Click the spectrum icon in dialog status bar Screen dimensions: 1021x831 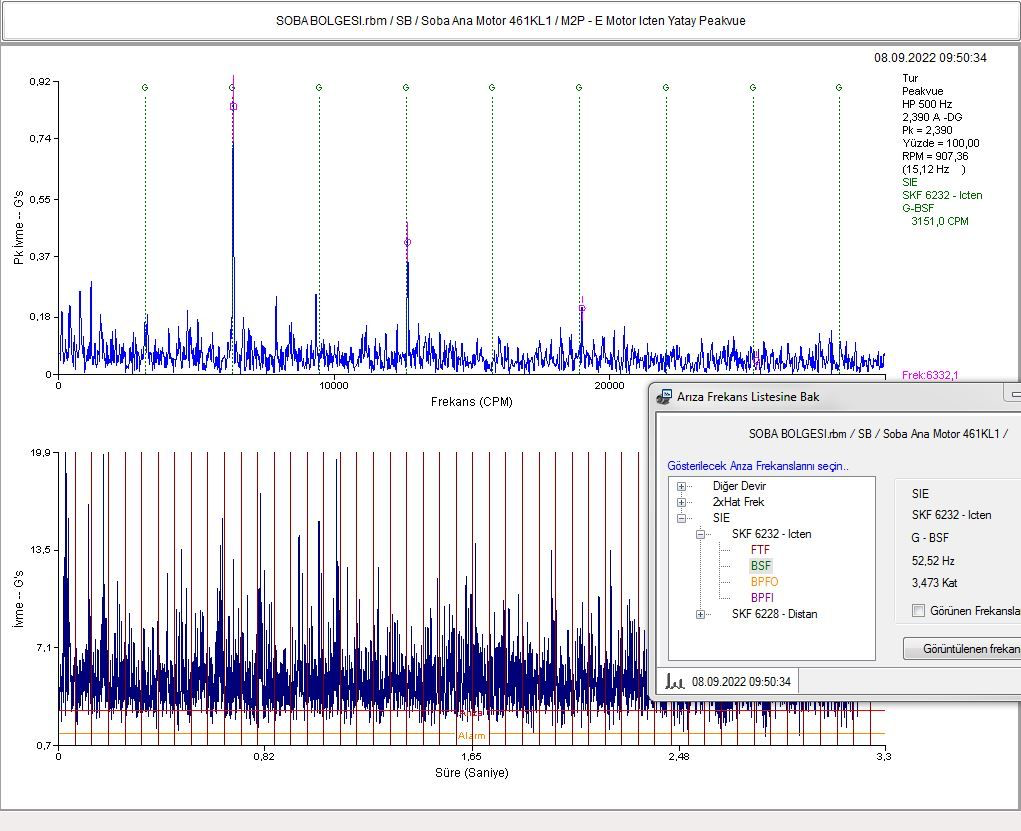[675, 682]
